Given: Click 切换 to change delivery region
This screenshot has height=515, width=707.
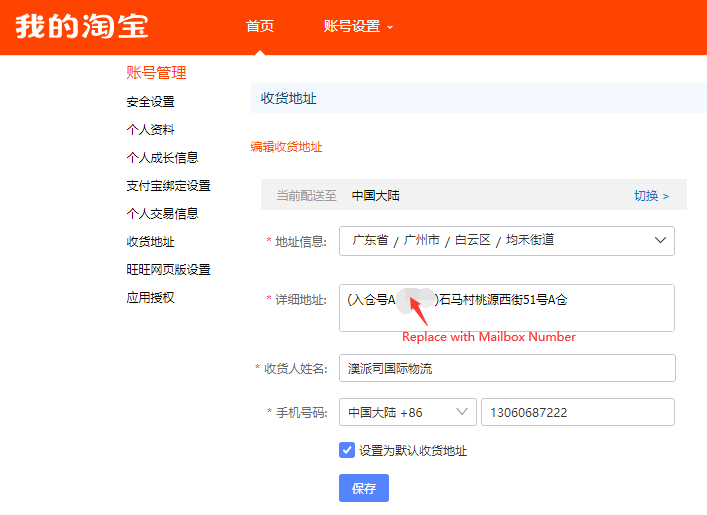Looking at the screenshot, I should (x=652, y=195).
